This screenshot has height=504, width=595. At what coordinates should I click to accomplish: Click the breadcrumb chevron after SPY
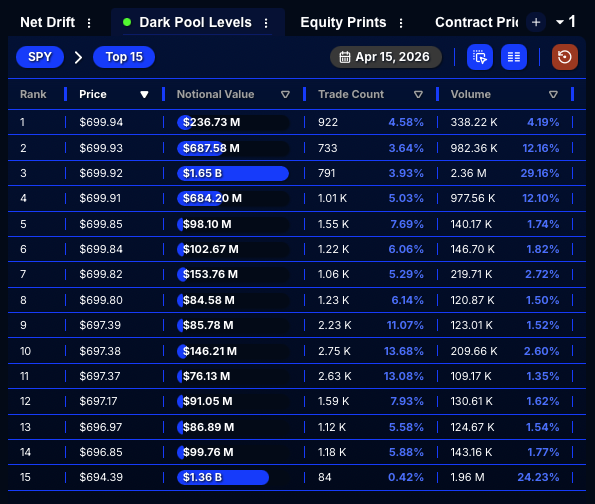tap(78, 57)
